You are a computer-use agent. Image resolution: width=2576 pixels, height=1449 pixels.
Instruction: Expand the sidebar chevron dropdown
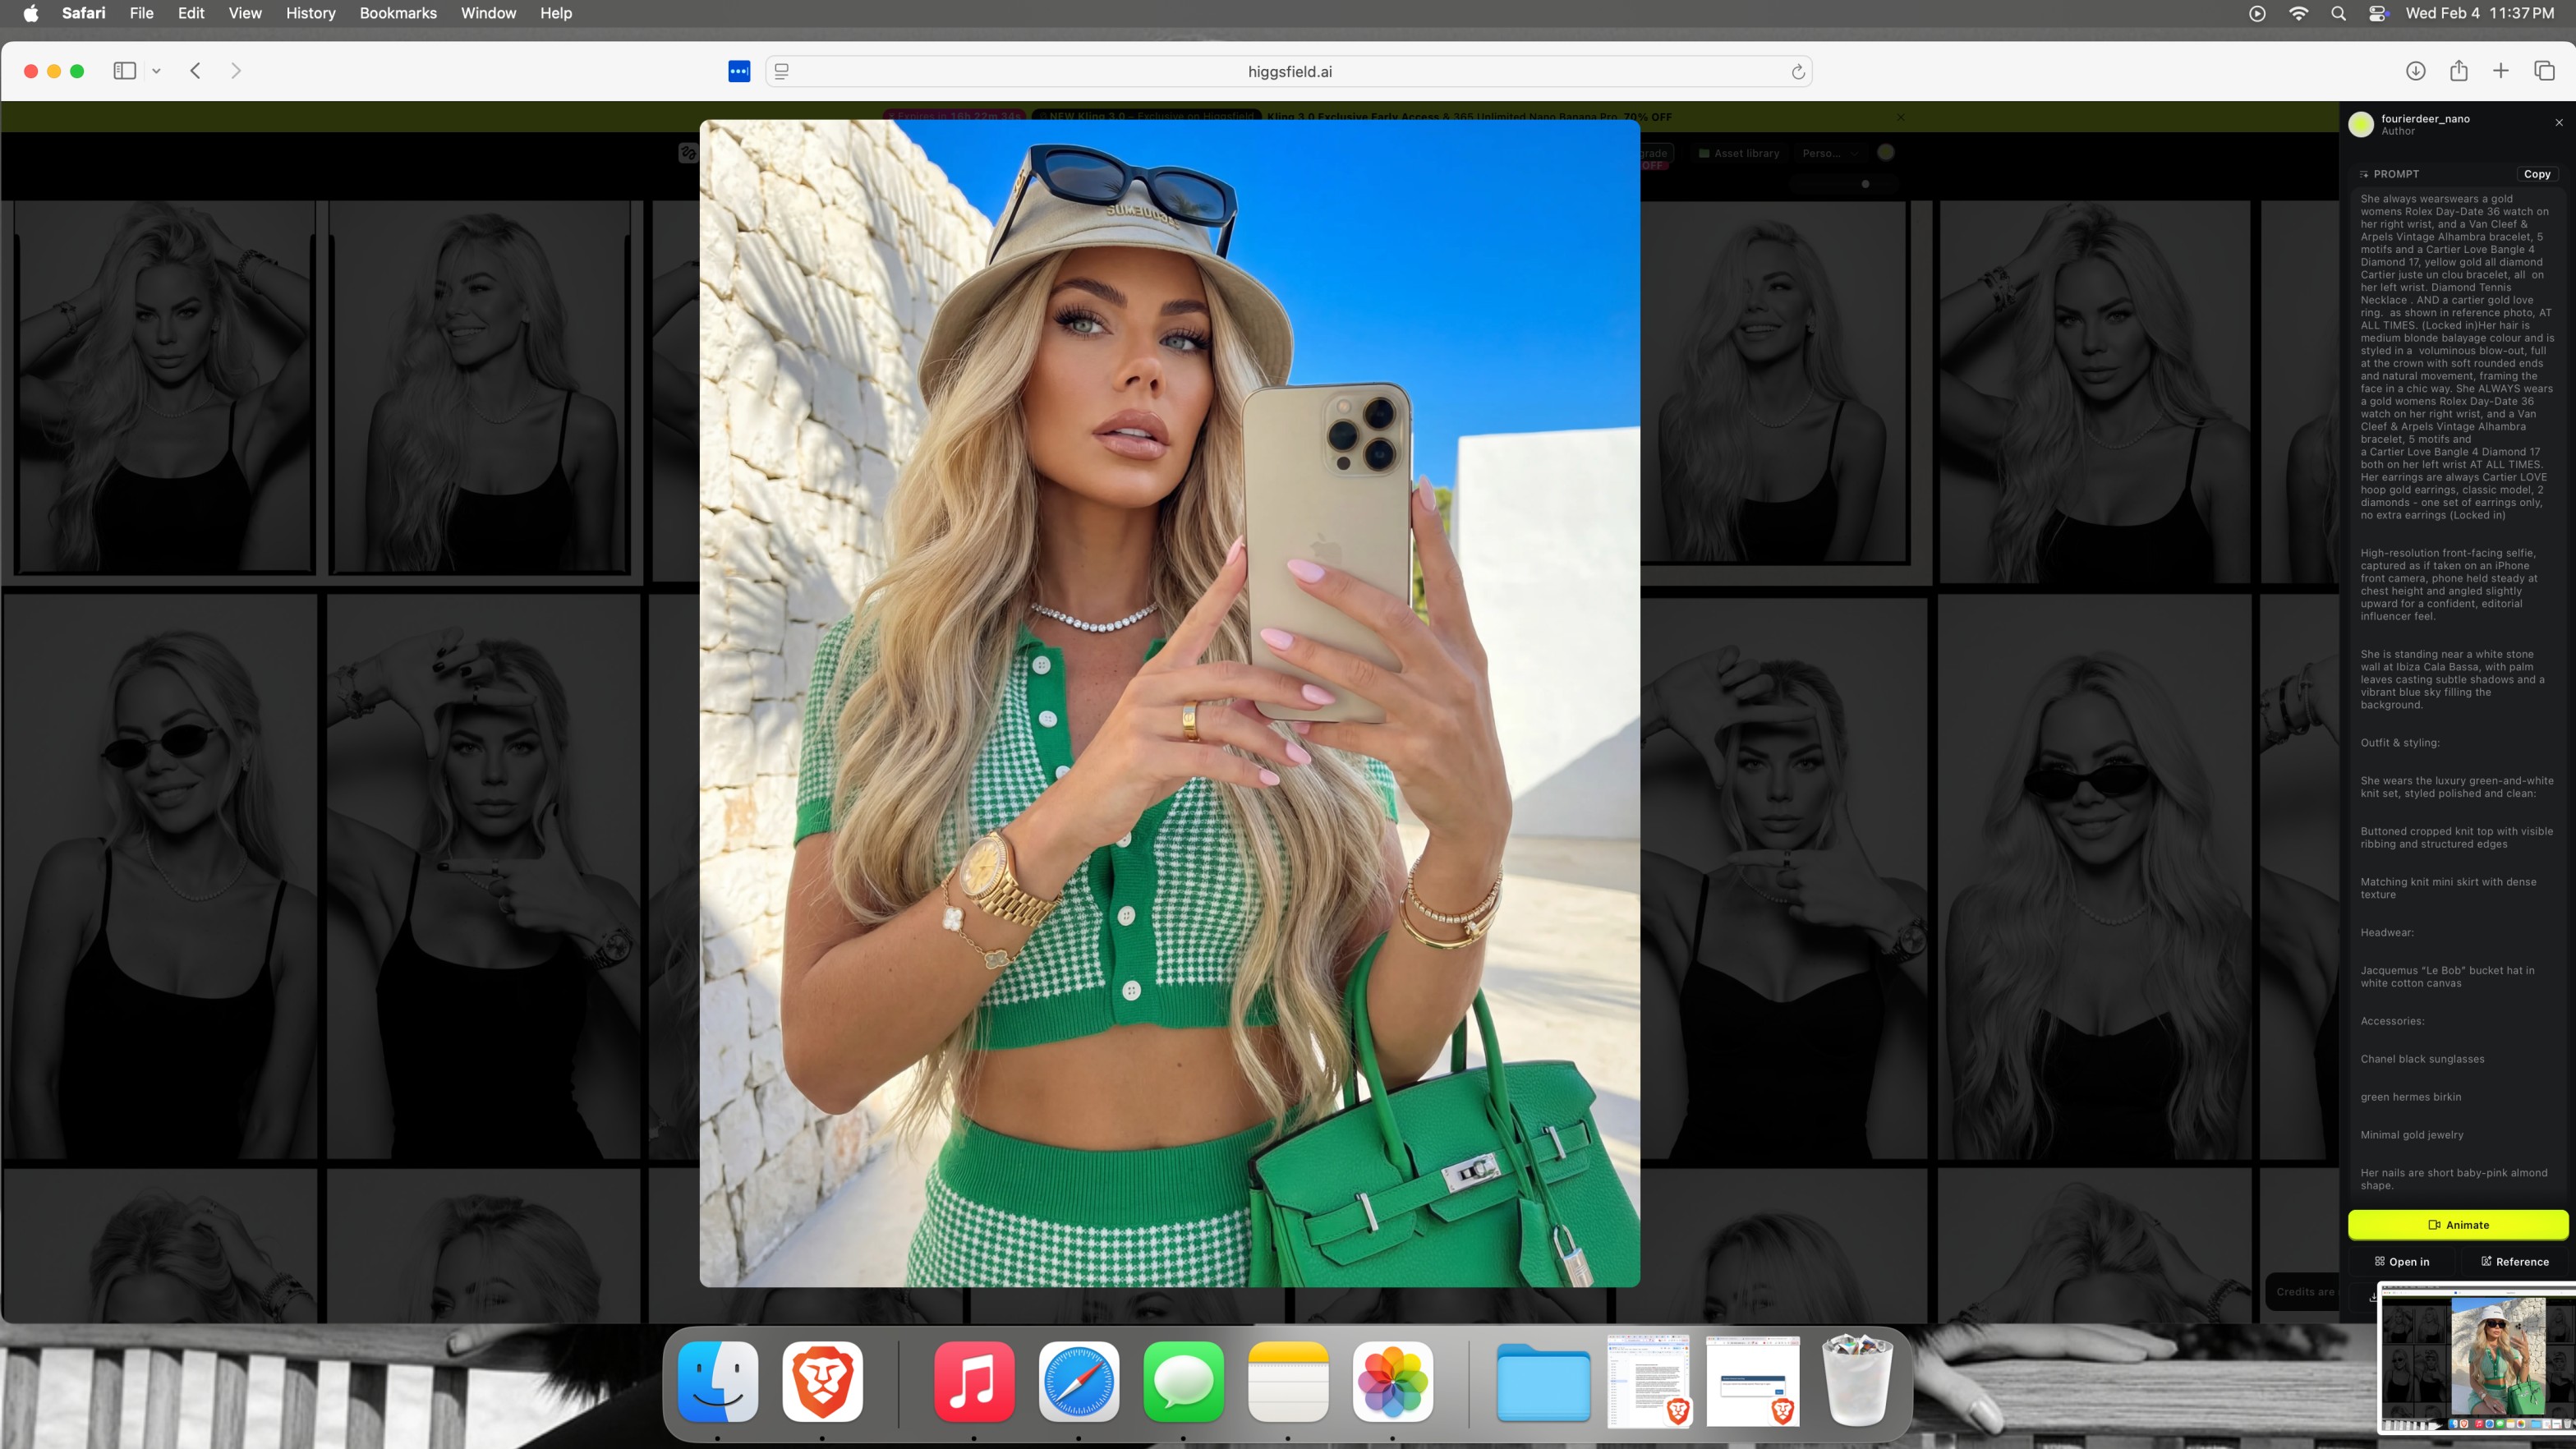(156, 71)
